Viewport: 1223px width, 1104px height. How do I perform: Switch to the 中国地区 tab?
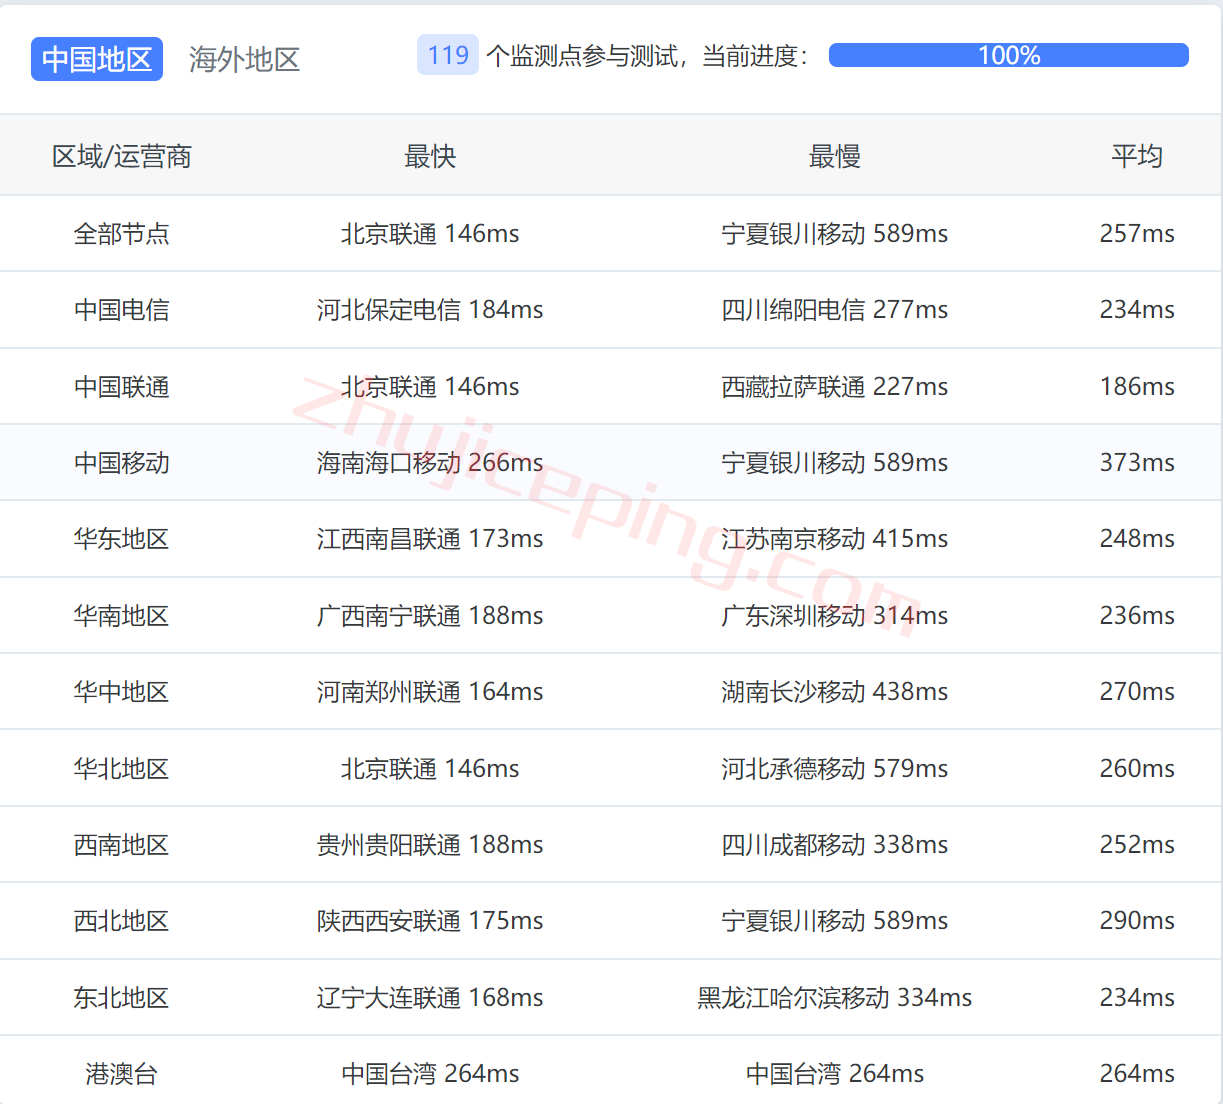pos(97,59)
